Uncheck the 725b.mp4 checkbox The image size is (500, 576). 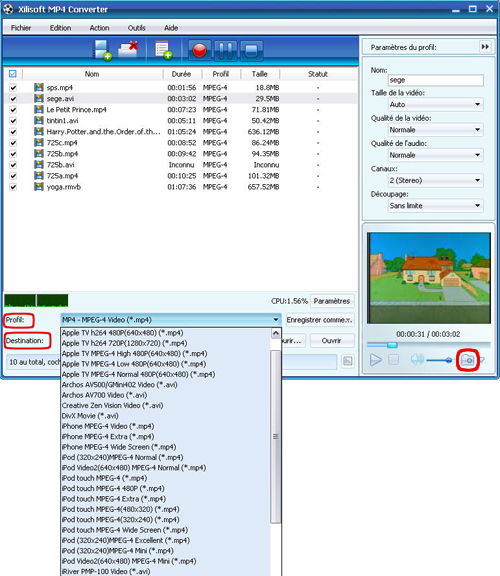point(13,154)
